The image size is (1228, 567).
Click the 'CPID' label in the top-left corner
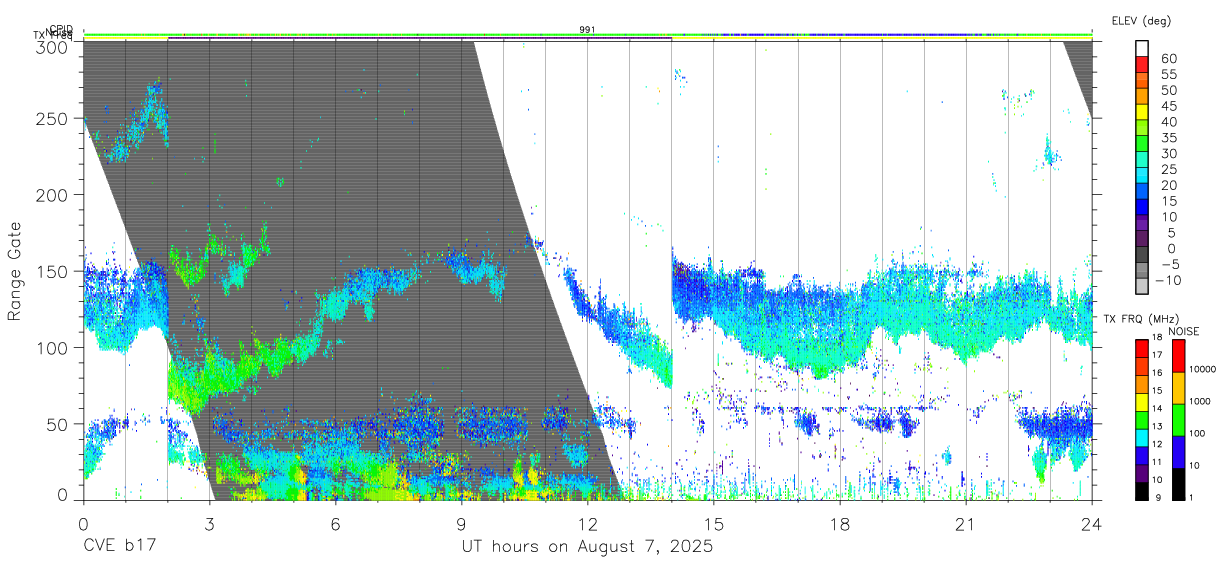click(61, 29)
